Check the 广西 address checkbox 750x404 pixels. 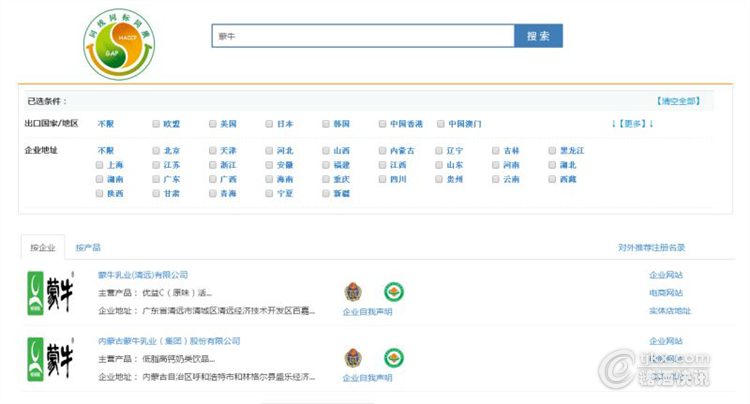[x=213, y=179]
